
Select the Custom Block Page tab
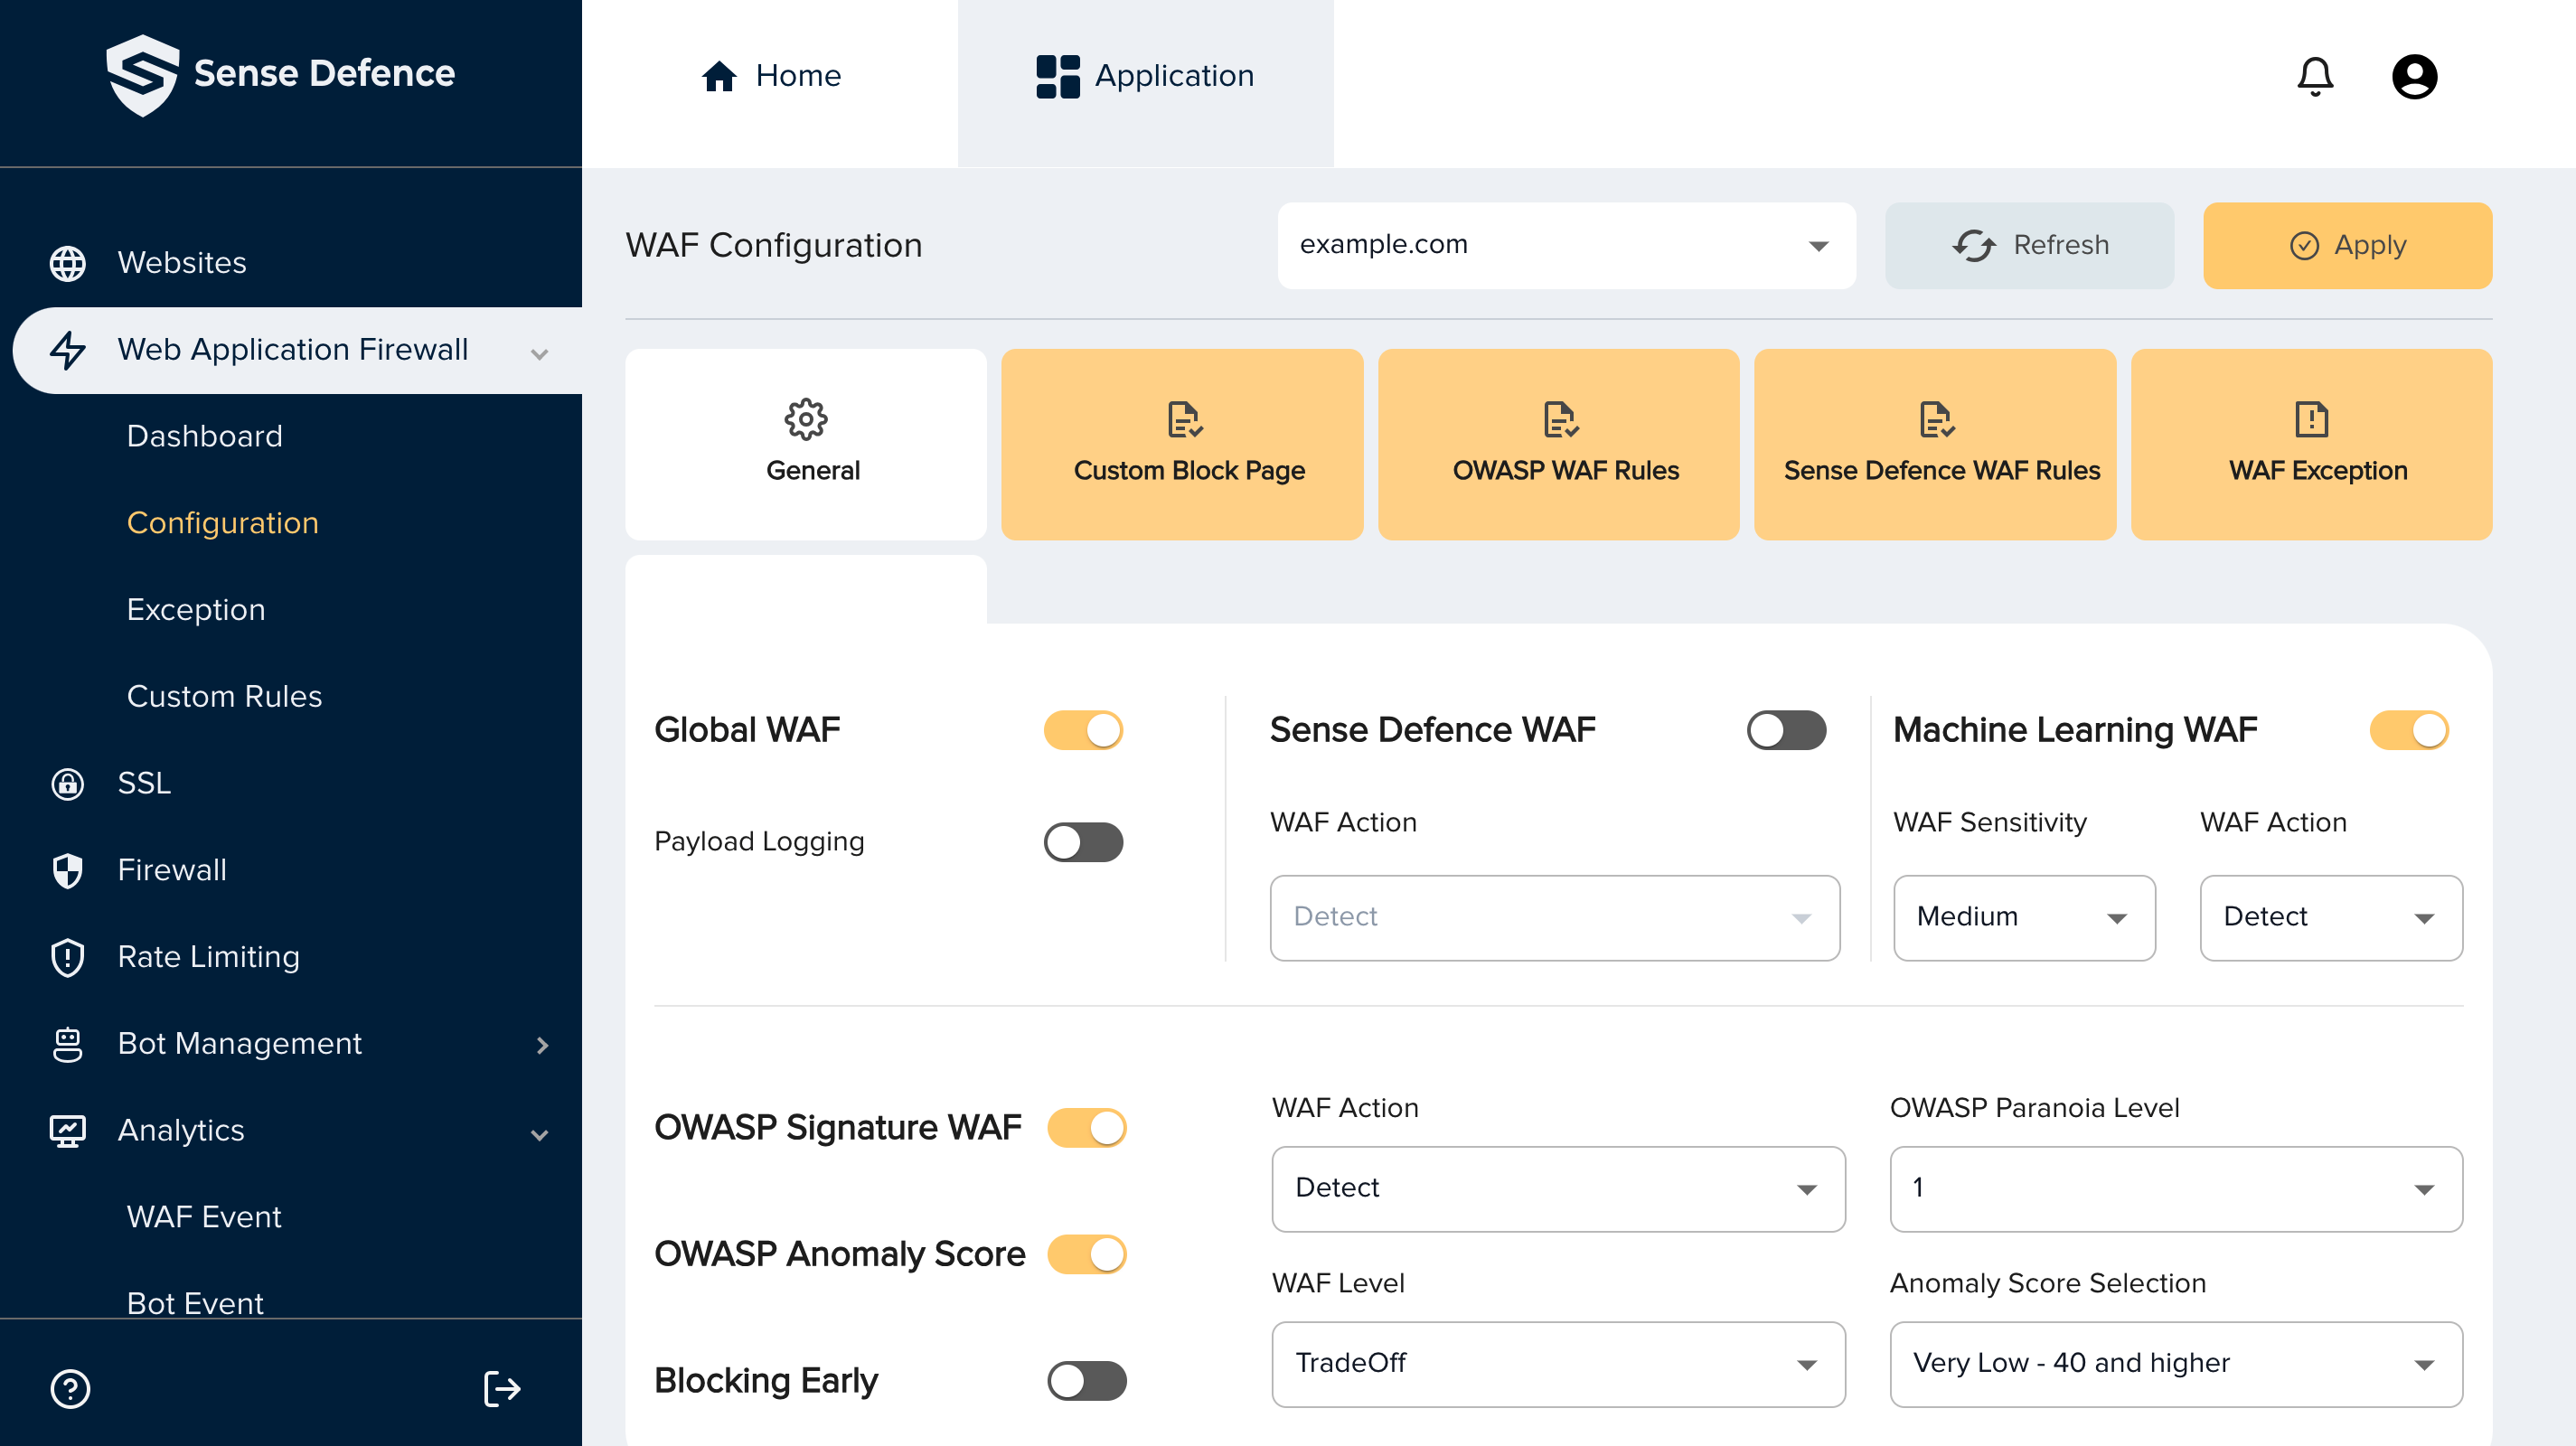1182,444
